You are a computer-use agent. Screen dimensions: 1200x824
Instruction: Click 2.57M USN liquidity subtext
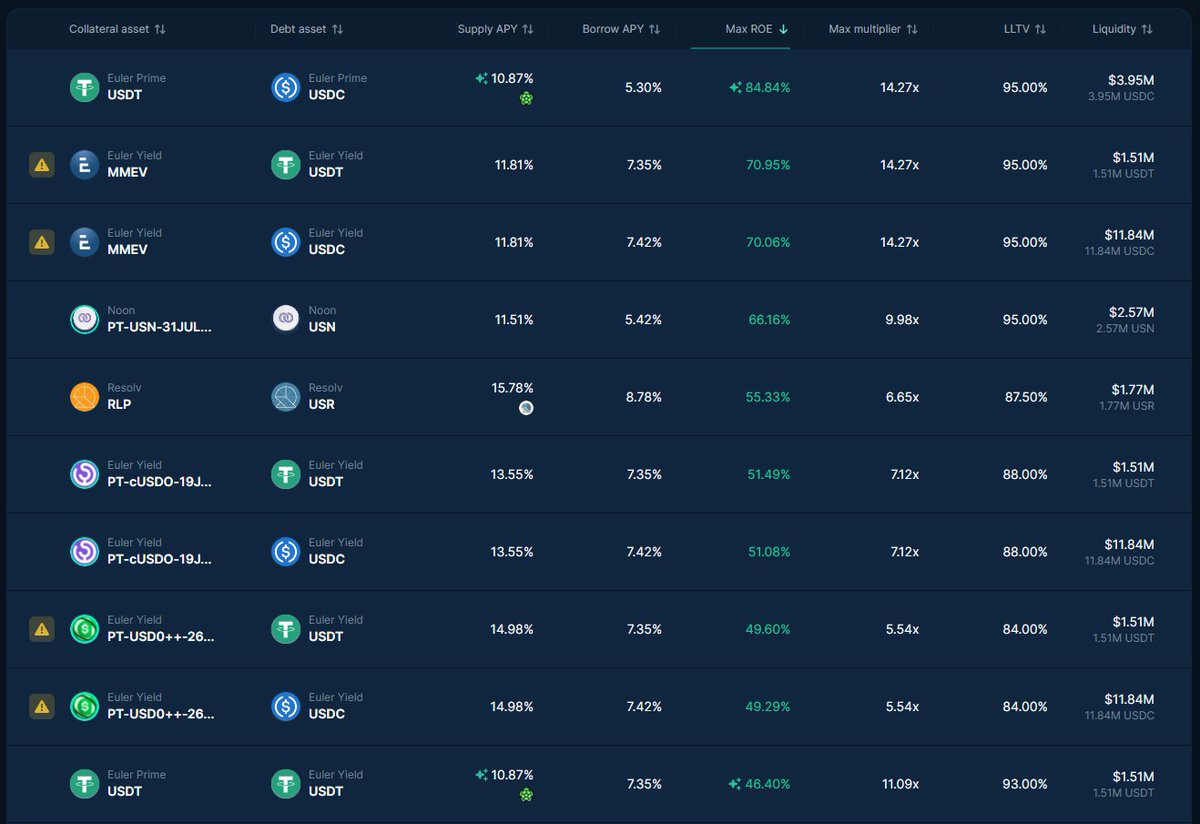pyautogui.click(x=1125, y=328)
